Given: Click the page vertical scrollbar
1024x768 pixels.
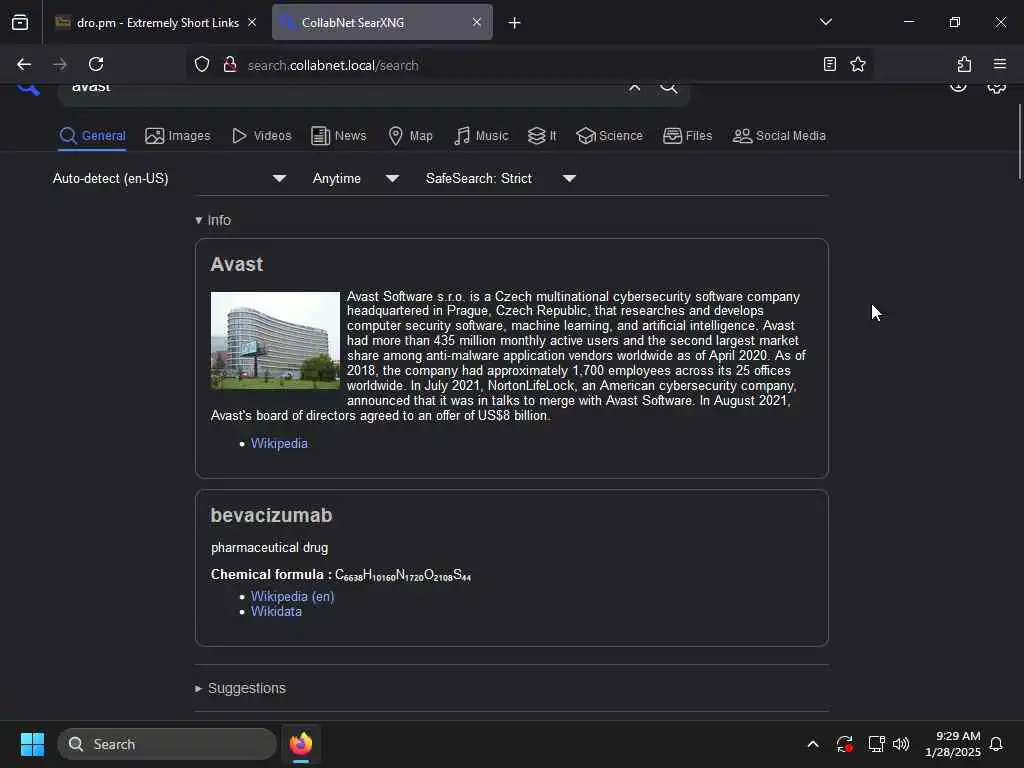Looking at the screenshot, I should pyautogui.click(x=1019, y=140).
